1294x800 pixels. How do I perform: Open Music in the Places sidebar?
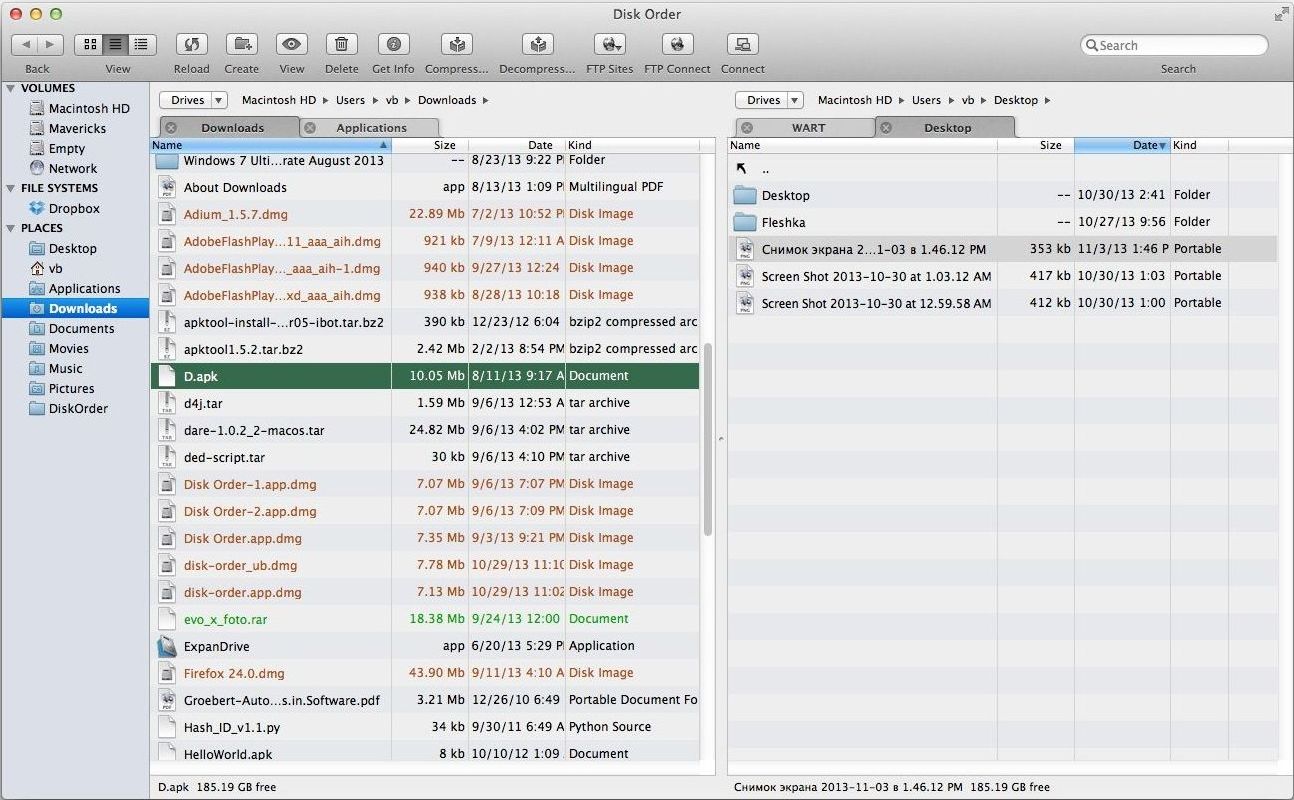click(65, 368)
